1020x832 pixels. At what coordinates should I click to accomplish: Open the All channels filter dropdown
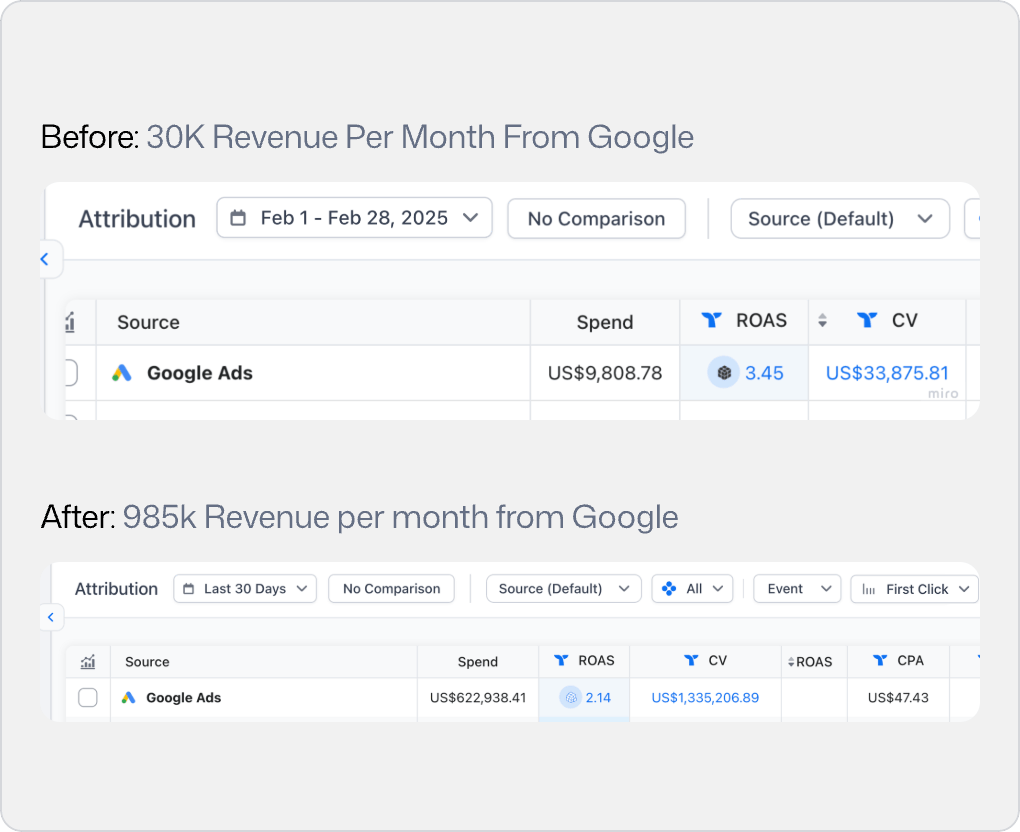point(692,589)
